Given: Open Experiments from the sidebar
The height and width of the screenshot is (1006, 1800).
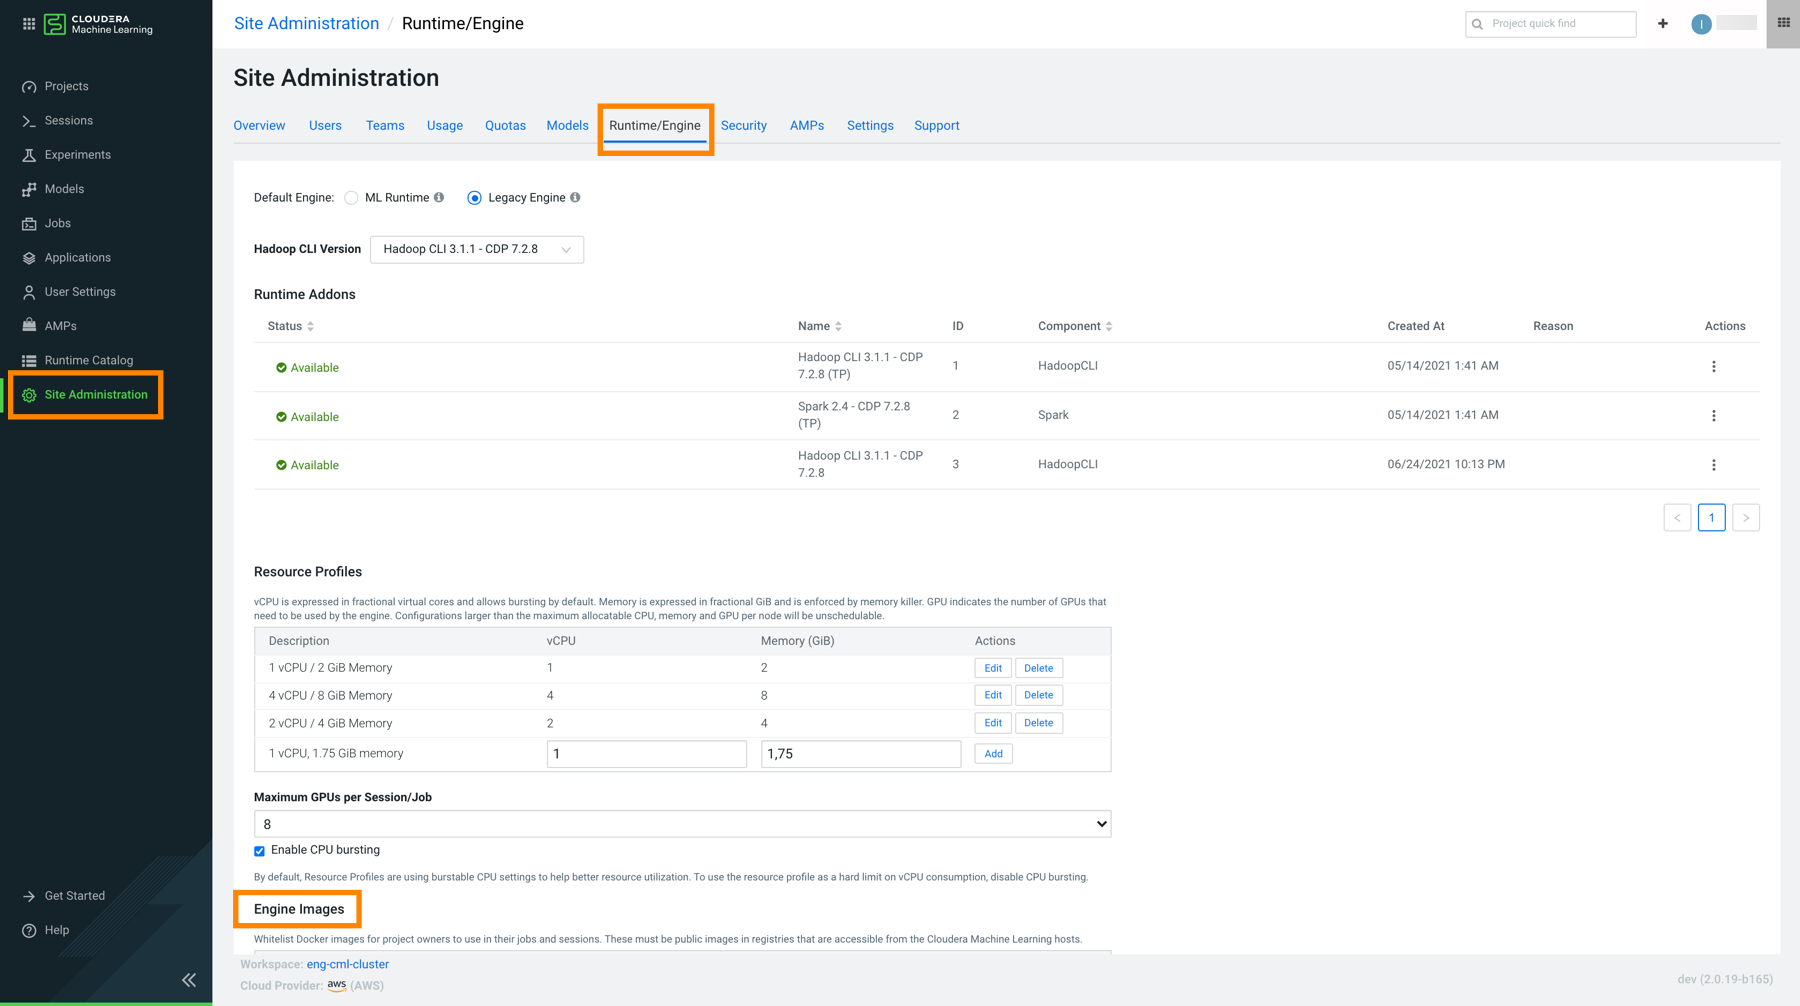Looking at the screenshot, I should coord(77,155).
